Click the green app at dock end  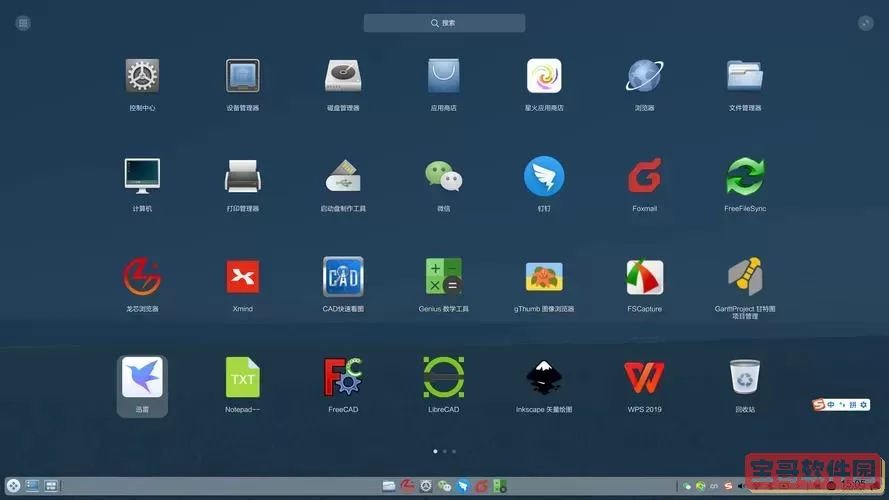point(499,486)
